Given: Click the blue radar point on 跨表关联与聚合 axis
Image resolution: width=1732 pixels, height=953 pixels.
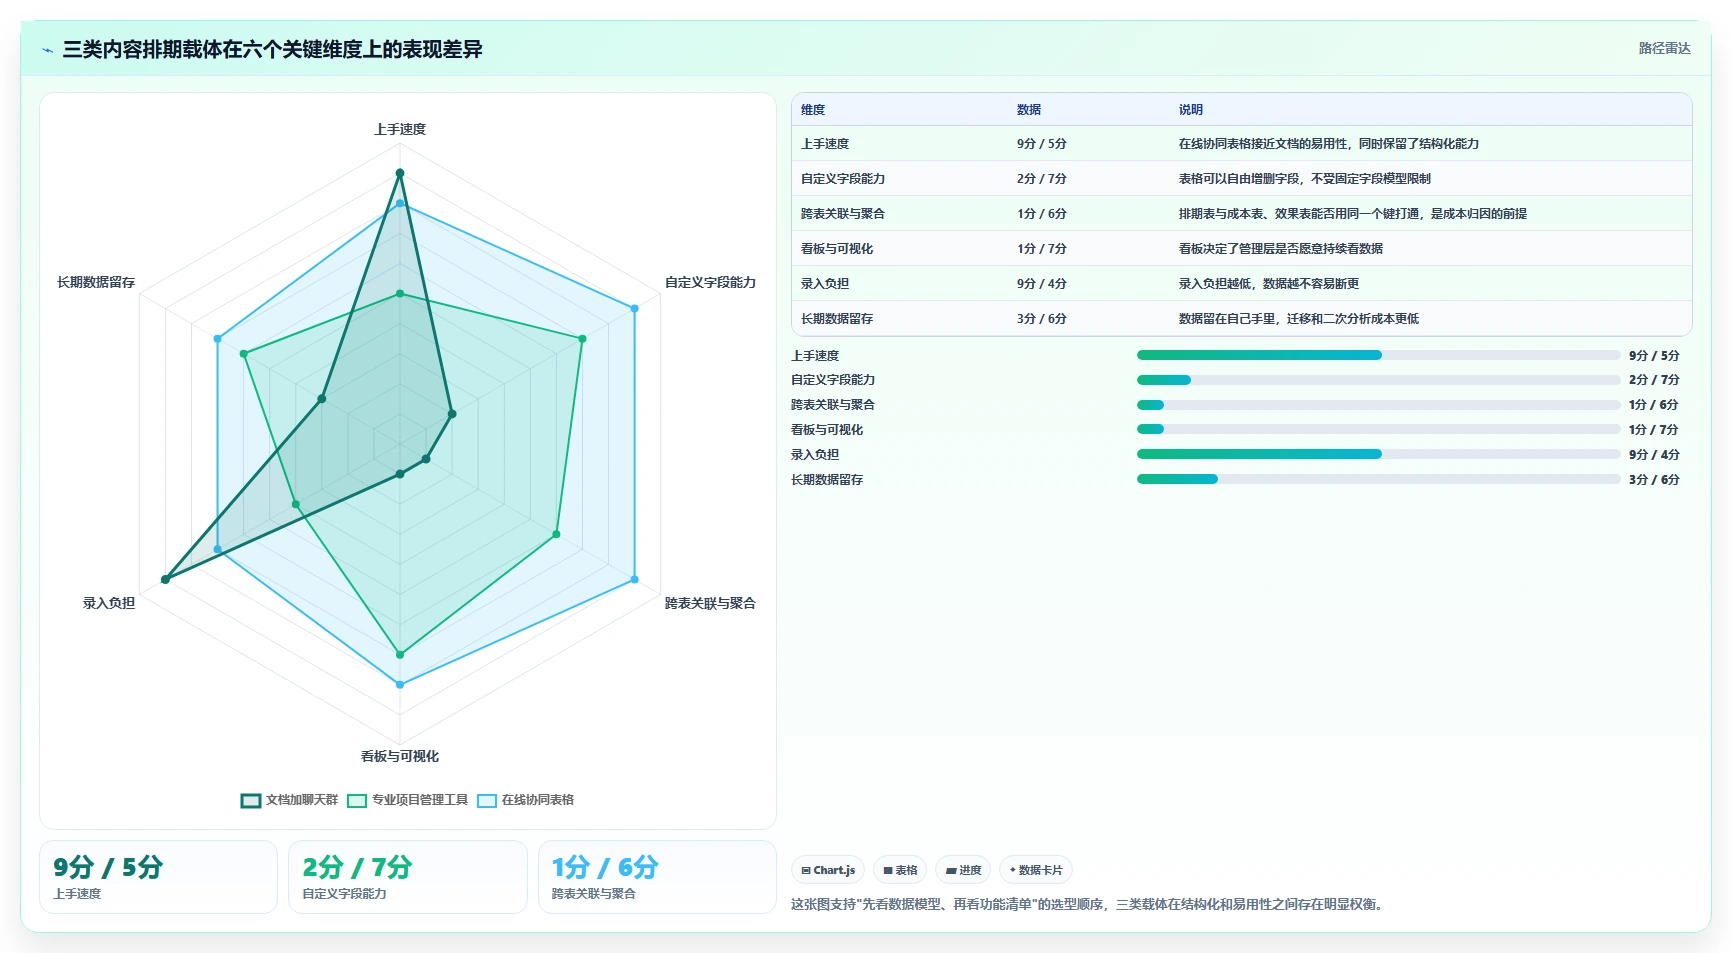Looking at the screenshot, I should [635, 580].
